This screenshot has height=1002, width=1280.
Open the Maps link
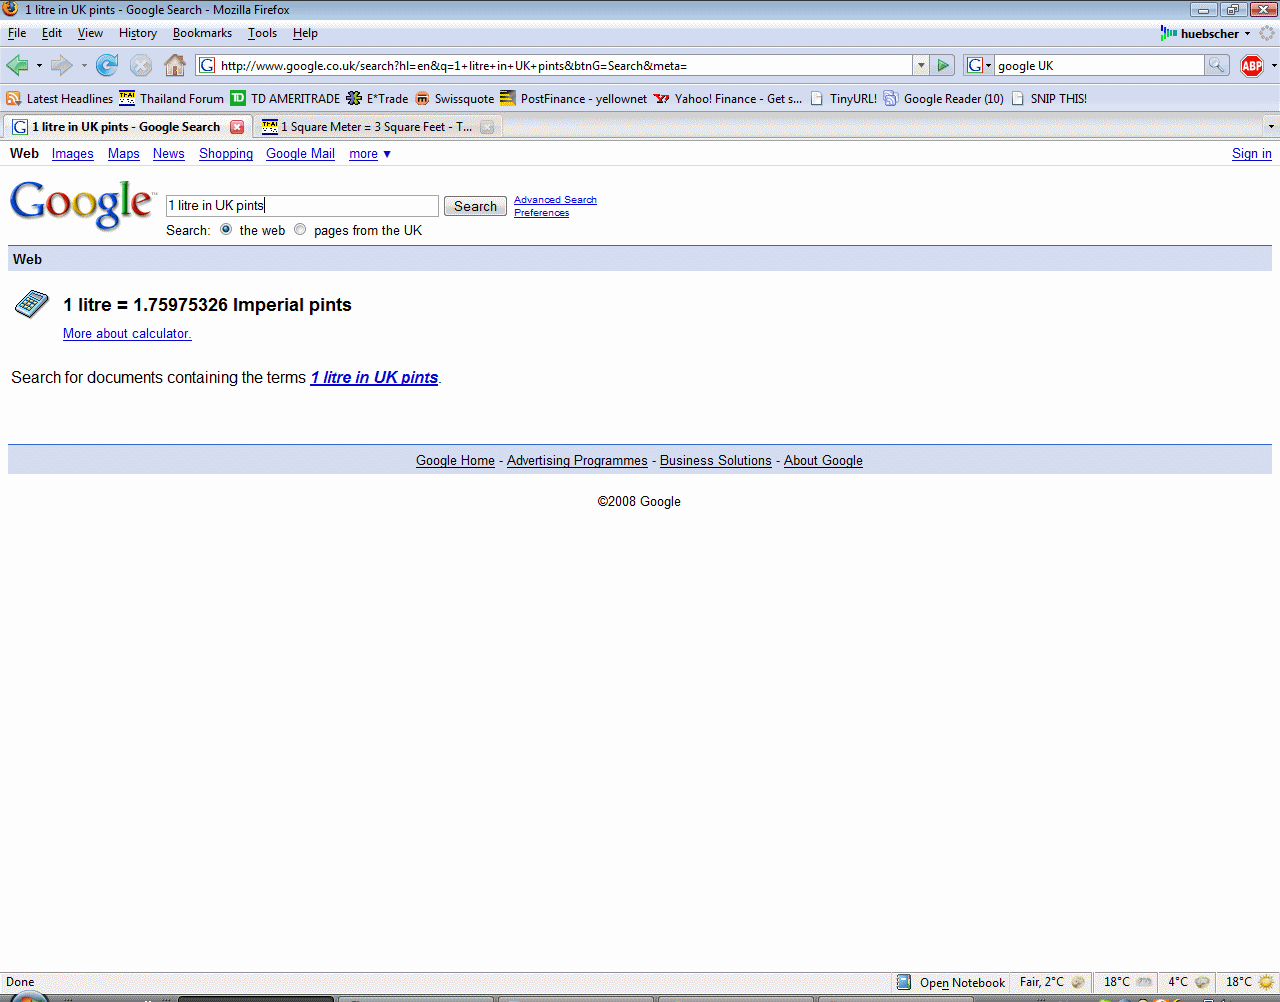(x=124, y=154)
